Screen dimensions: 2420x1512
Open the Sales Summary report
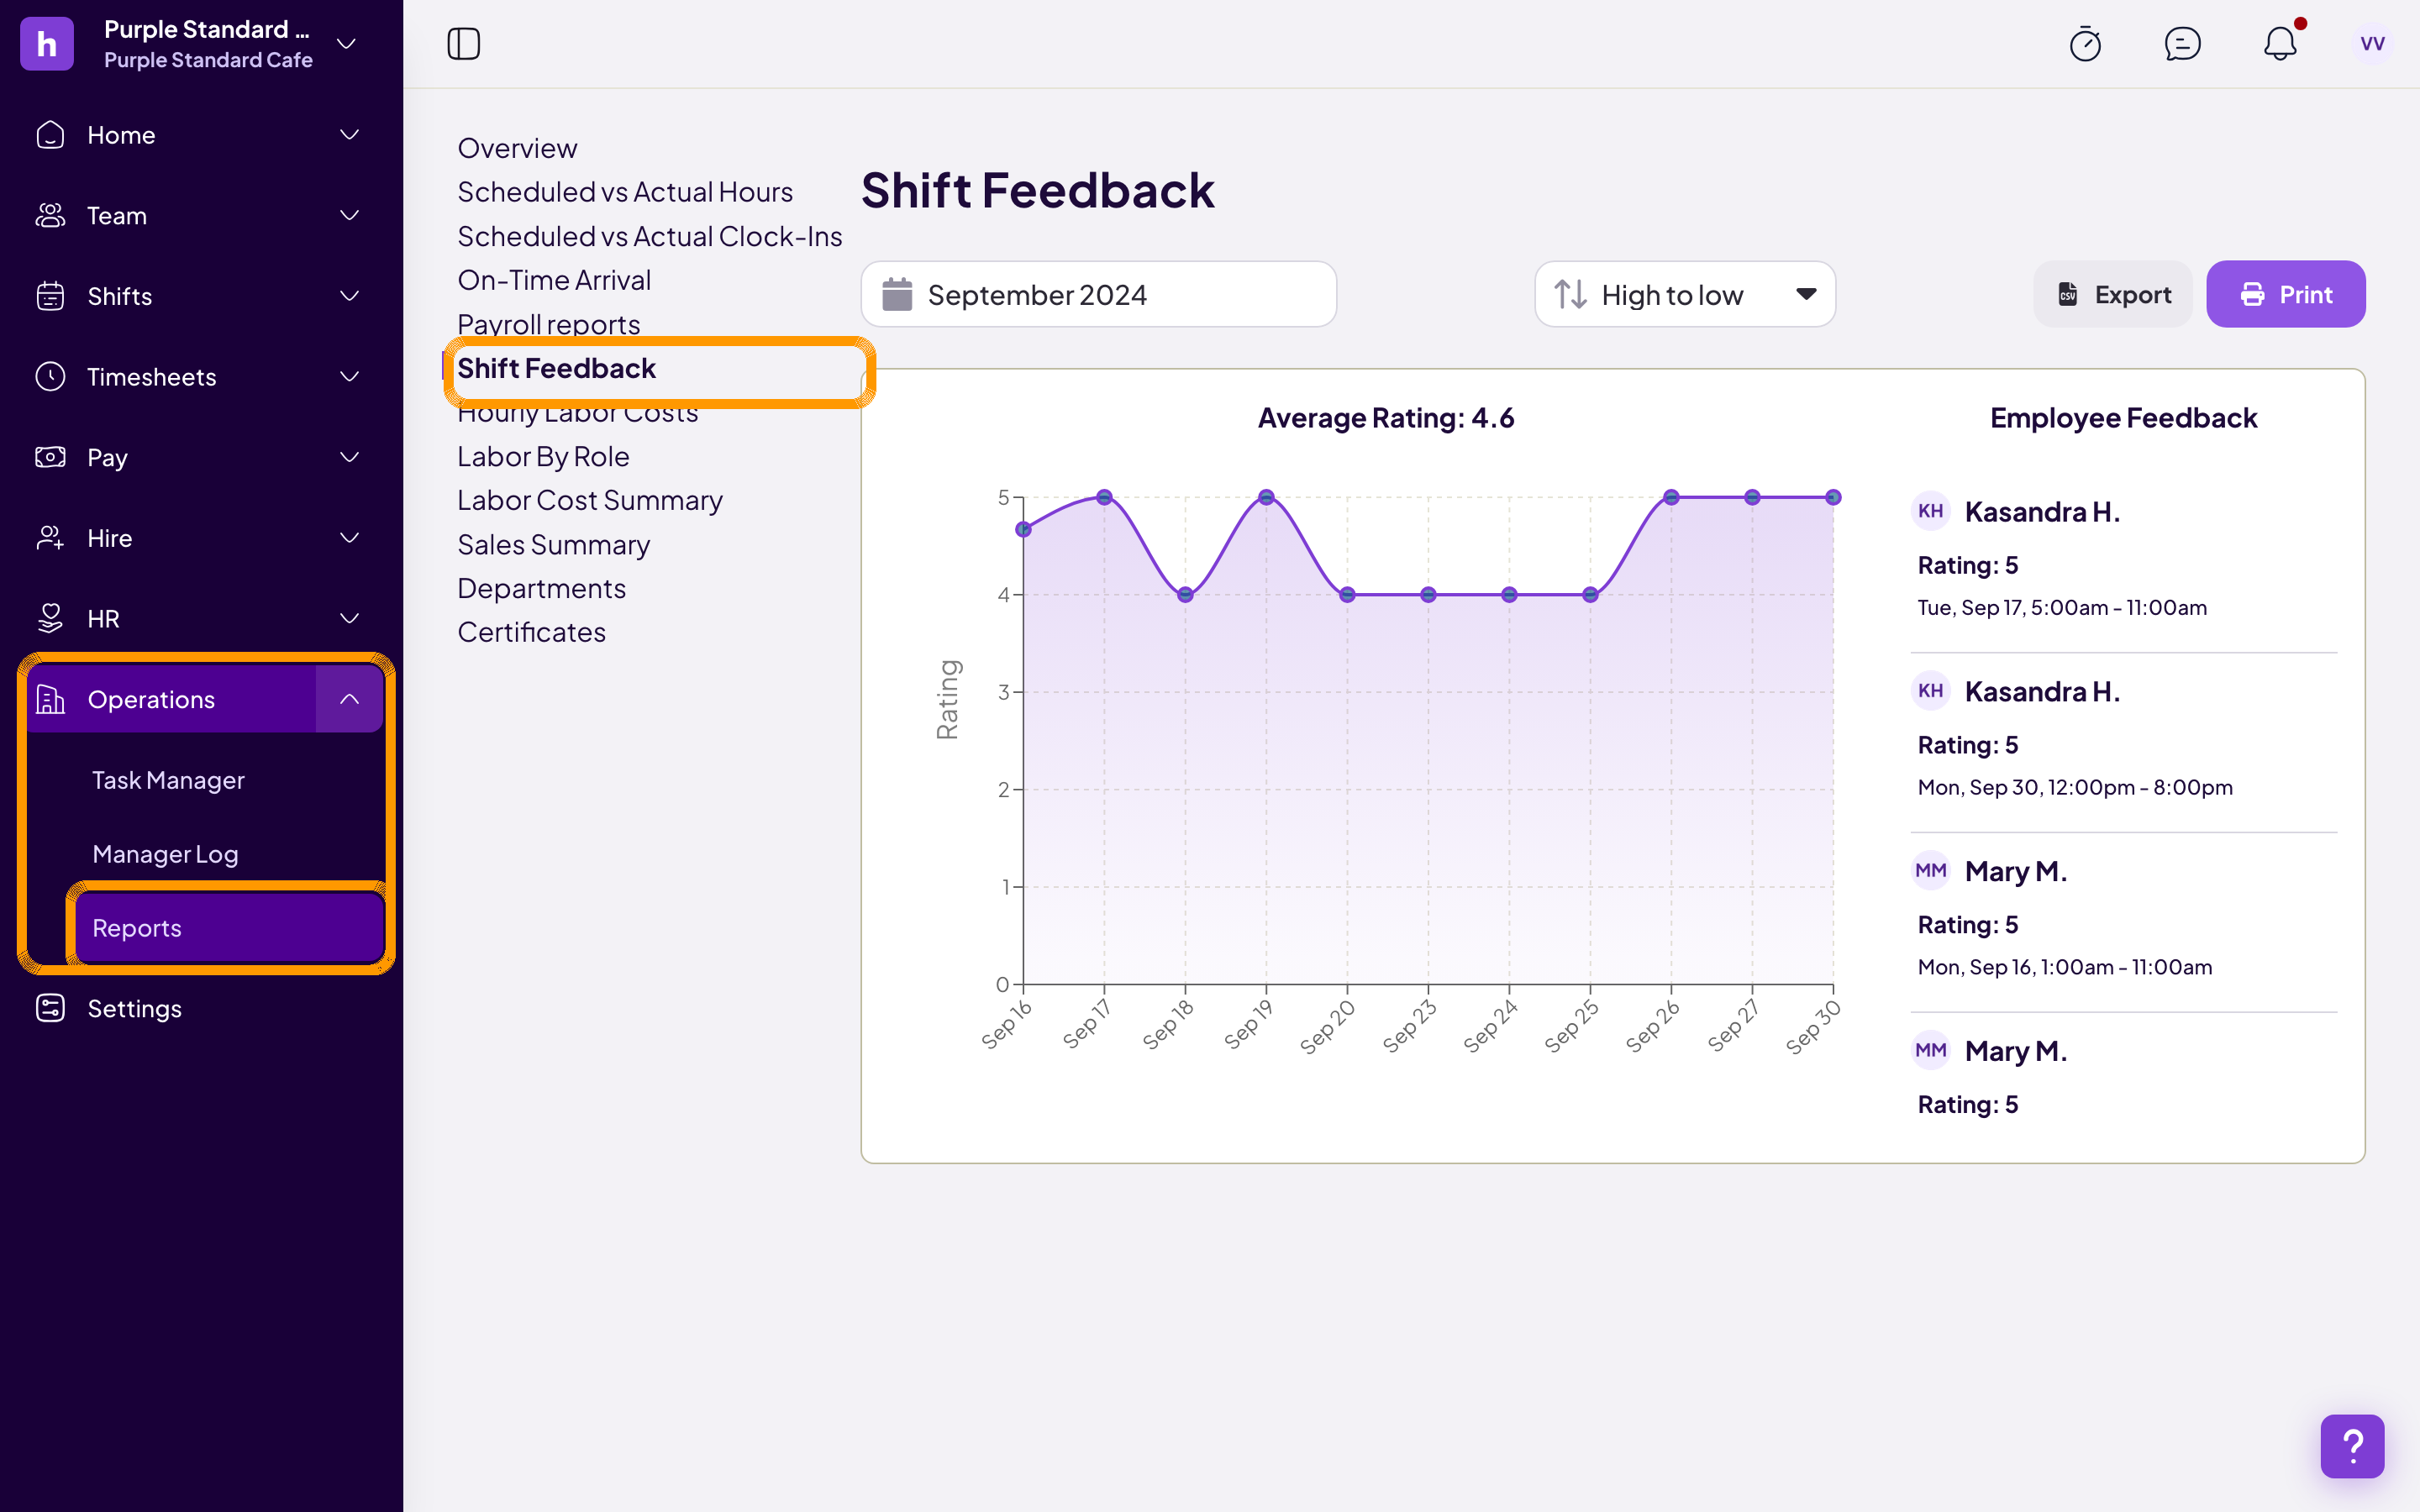pyautogui.click(x=553, y=544)
